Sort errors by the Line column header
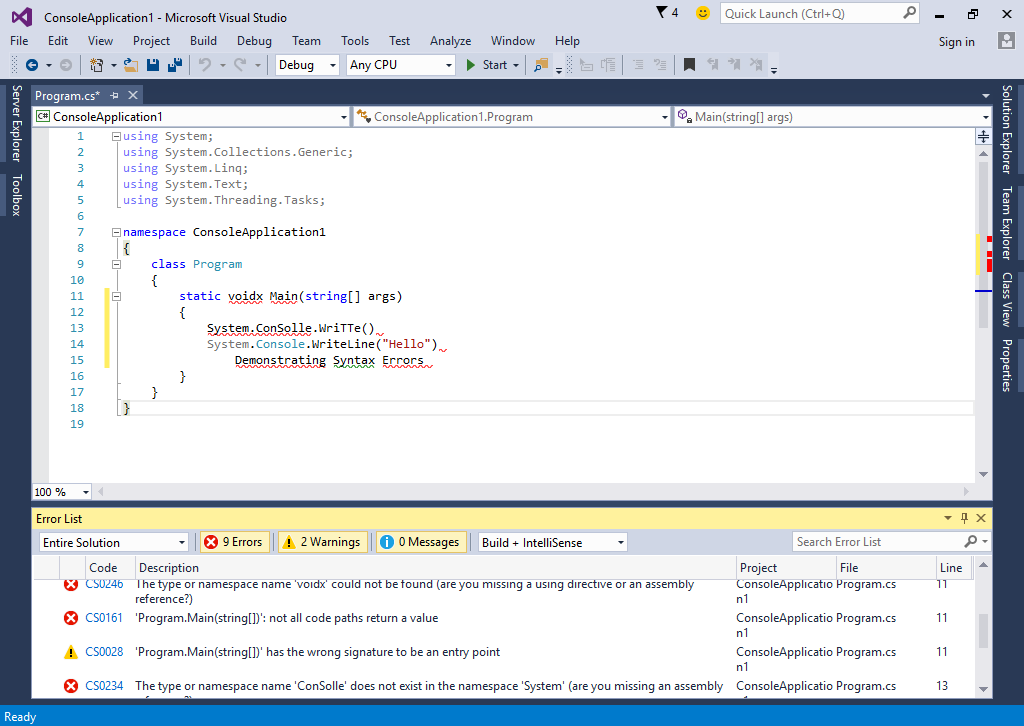The image size is (1024, 726). click(951, 567)
